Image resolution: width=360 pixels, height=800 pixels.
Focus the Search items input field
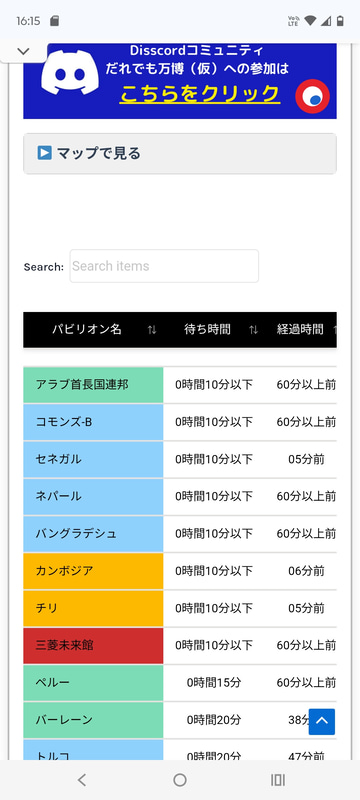pyautogui.click(x=164, y=266)
